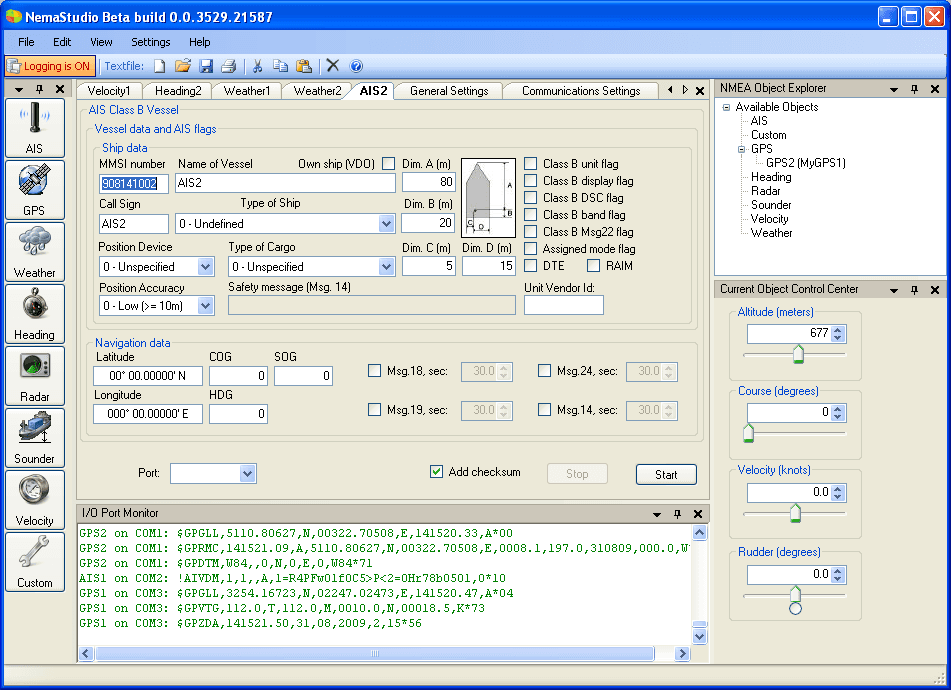Open the Radar instrument in sidebar
The width and height of the screenshot is (951, 690).
(35, 376)
